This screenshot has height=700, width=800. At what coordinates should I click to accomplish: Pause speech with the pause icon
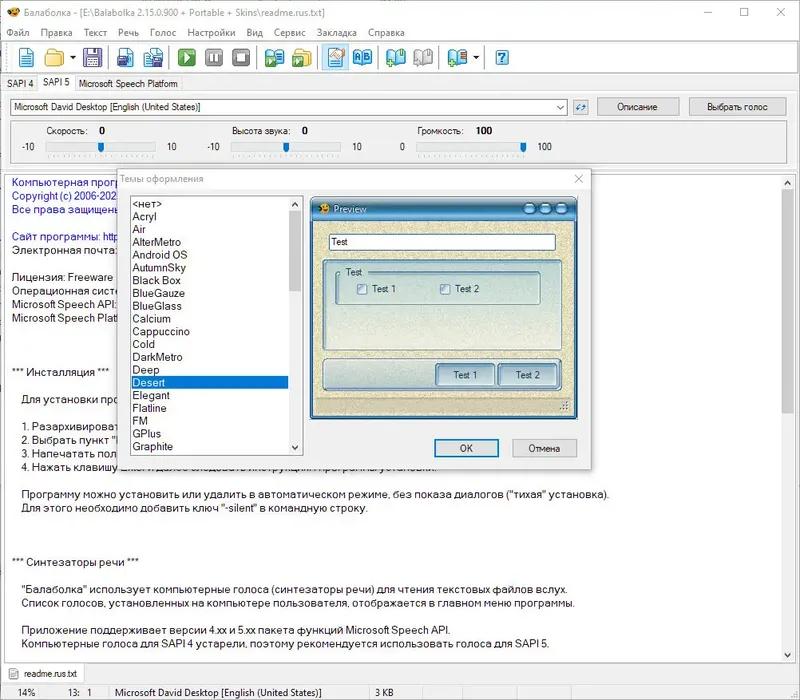point(214,57)
